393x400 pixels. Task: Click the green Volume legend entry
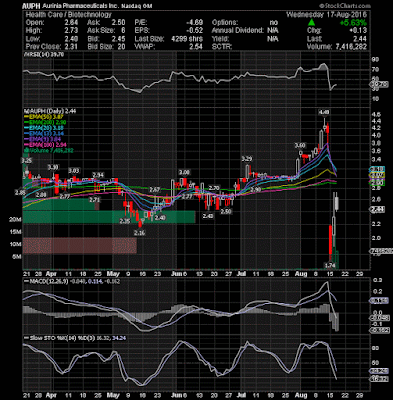pyautogui.click(x=48, y=151)
